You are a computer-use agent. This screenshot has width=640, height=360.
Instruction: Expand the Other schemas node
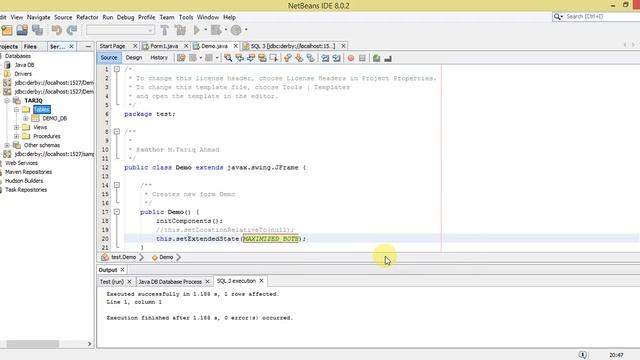click(x=7, y=145)
